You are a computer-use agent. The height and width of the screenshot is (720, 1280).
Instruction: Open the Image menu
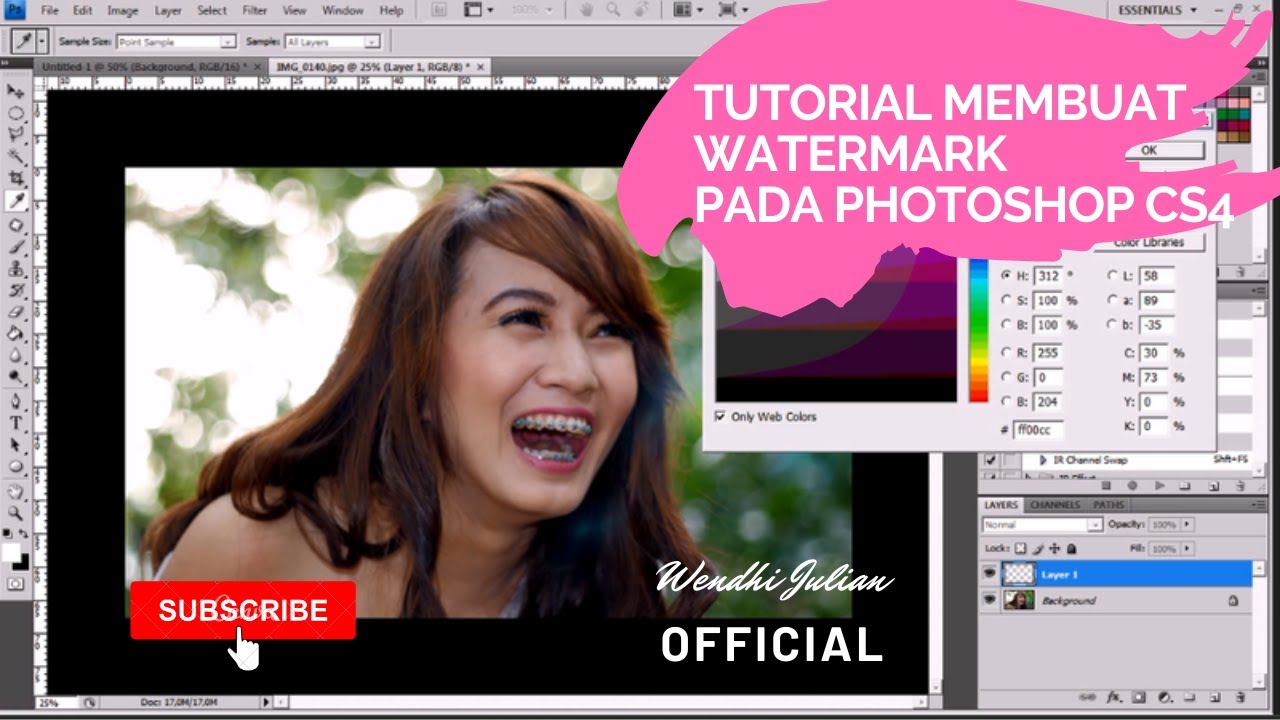(122, 11)
